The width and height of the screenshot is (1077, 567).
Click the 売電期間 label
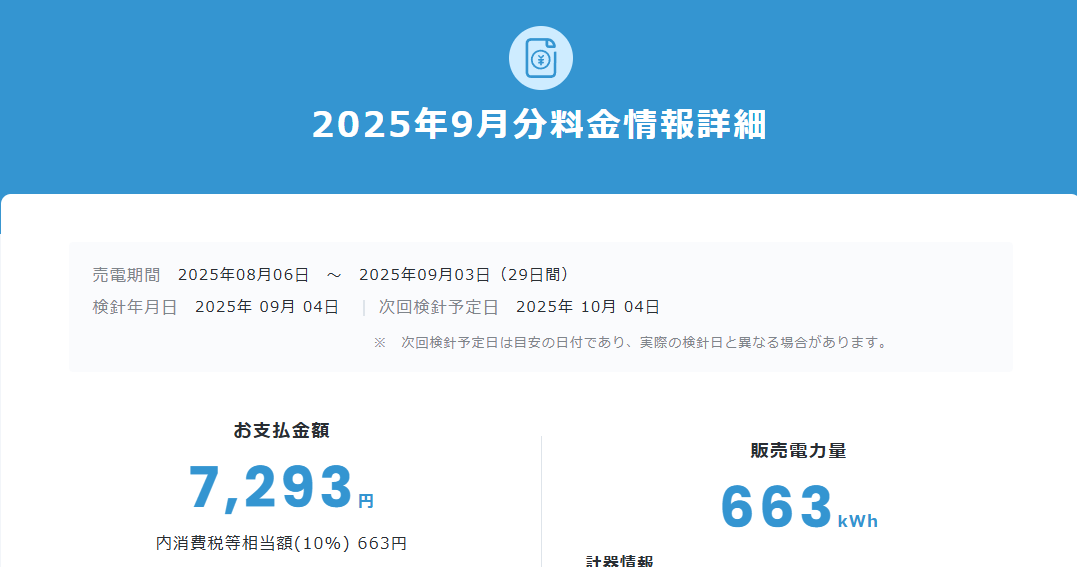(x=126, y=275)
